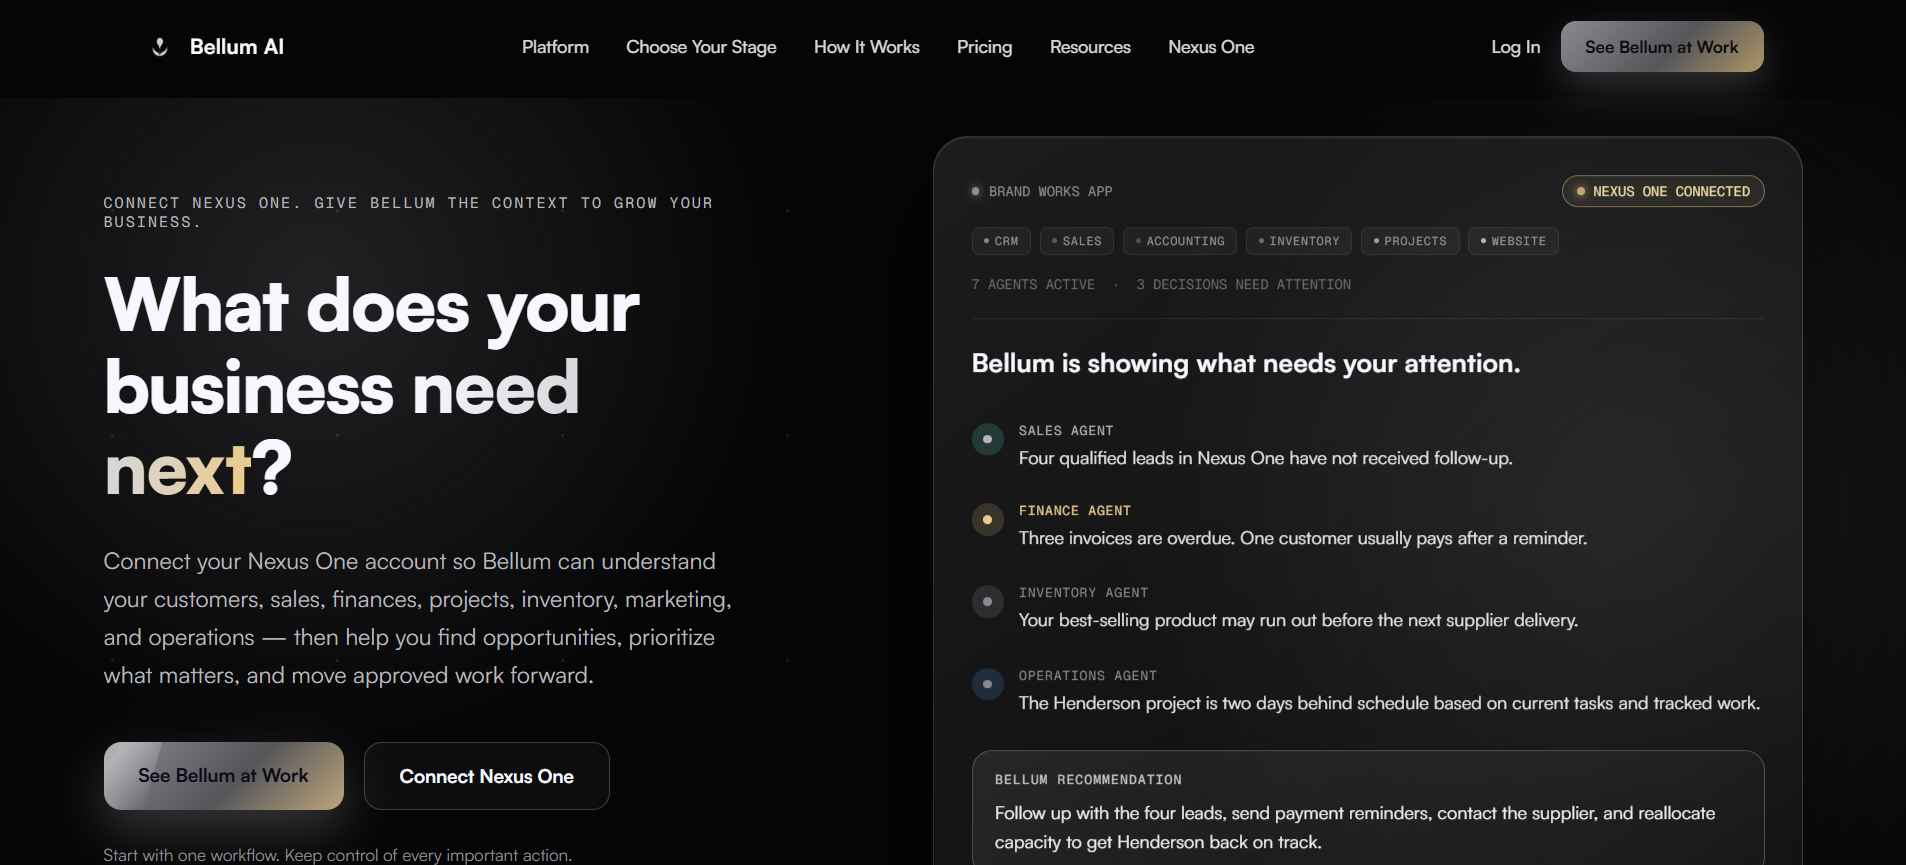Click the Operations Agent label
This screenshot has height=865, width=1906.
1088,676
